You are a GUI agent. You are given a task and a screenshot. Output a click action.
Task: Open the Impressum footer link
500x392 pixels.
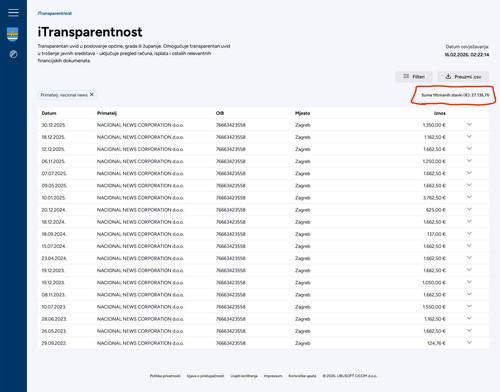pyautogui.click(x=273, y=376)
